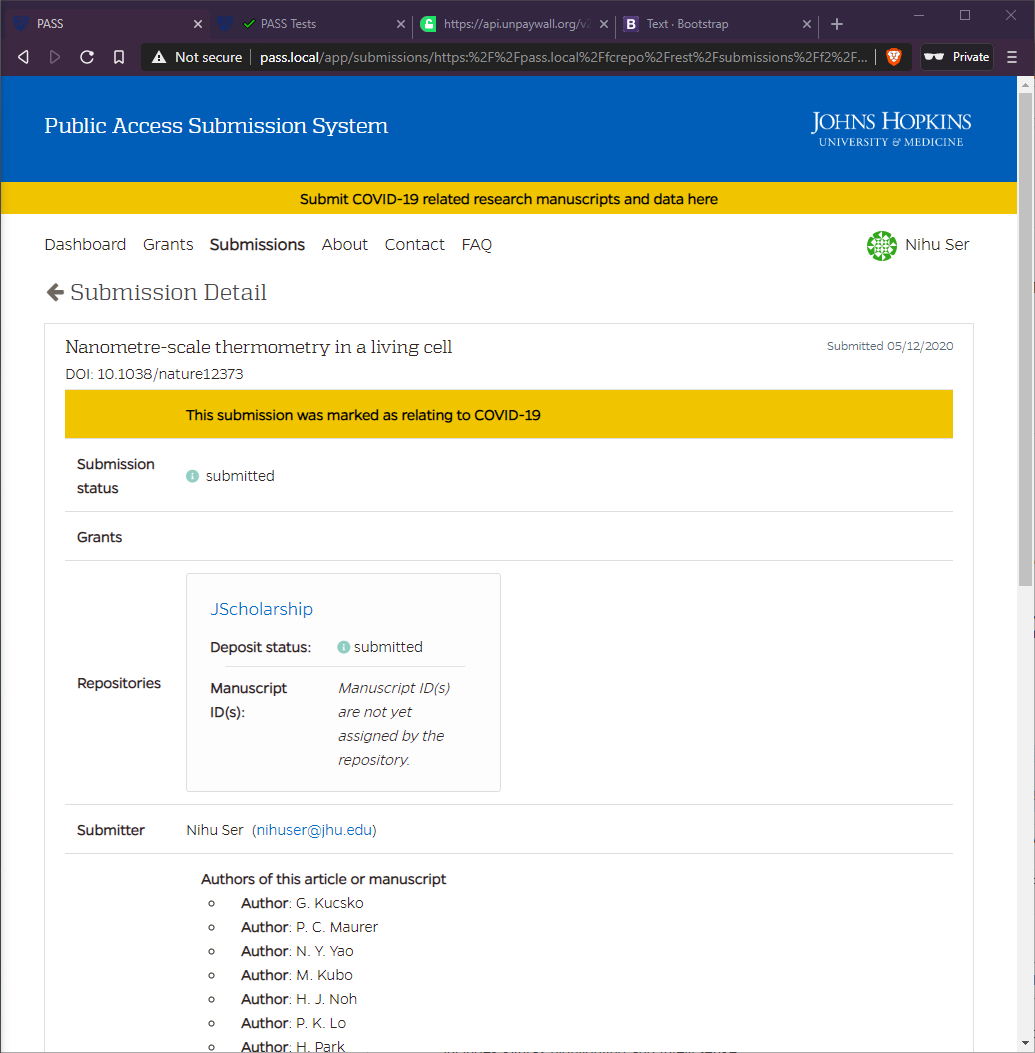Screen dimensions: 1035x1053
Task: Click Public Access Submission System title
Action: pos(216,126)
